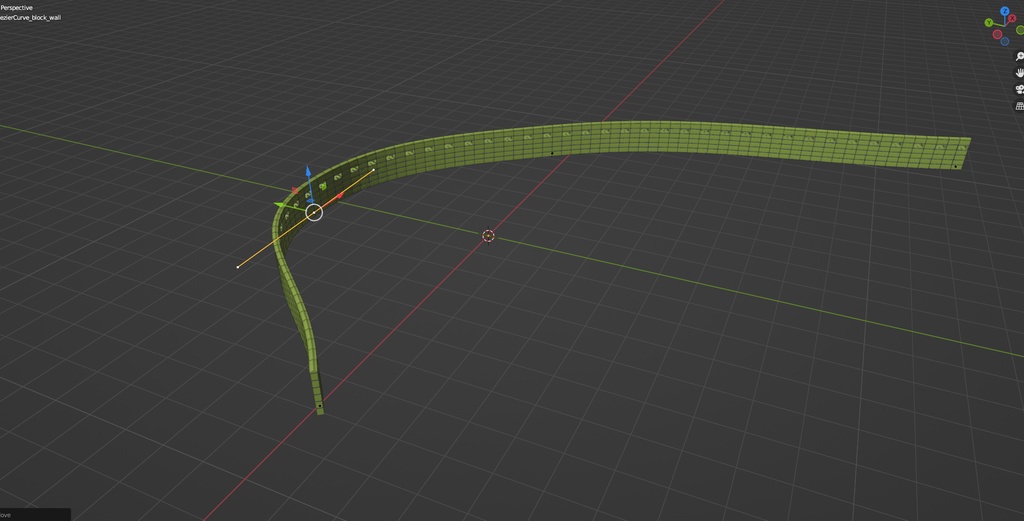Click the Perspective view label text
The height and width of the screenshot is (521, 1024).
(x=16, y=8)
